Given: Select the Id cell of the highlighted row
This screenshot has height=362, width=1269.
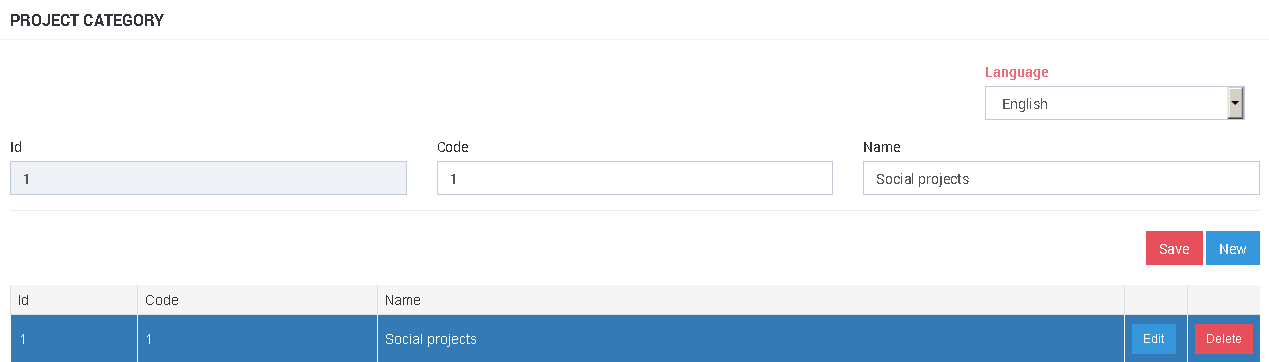Looking at the screenshot, I should coord(74,339).
